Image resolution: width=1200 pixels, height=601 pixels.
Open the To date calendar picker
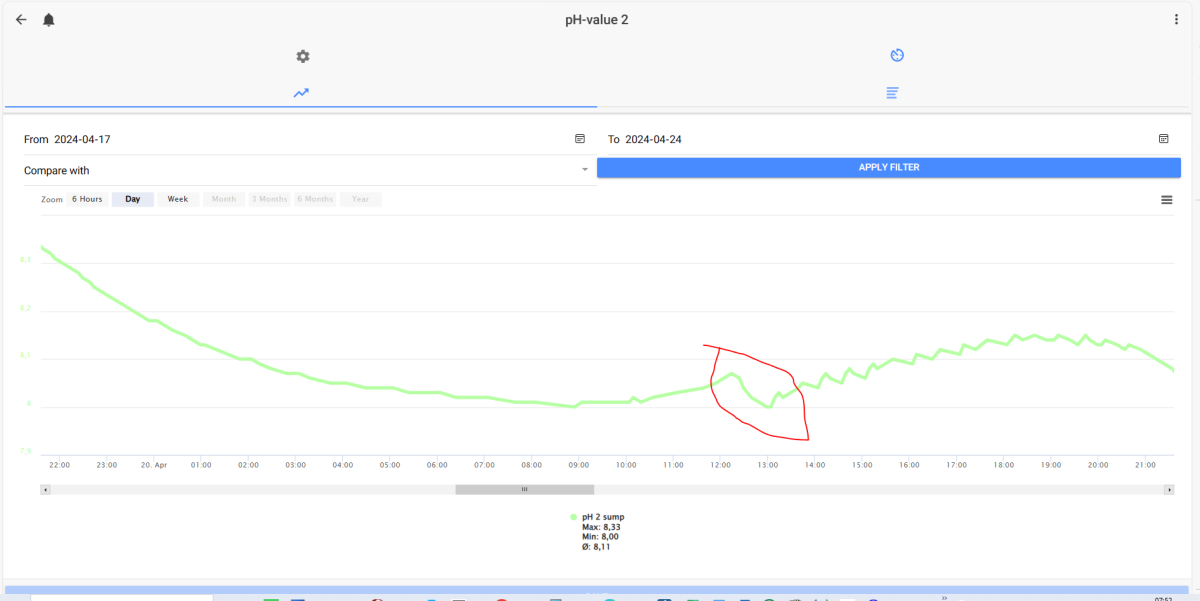click(x=1163, y=139)
